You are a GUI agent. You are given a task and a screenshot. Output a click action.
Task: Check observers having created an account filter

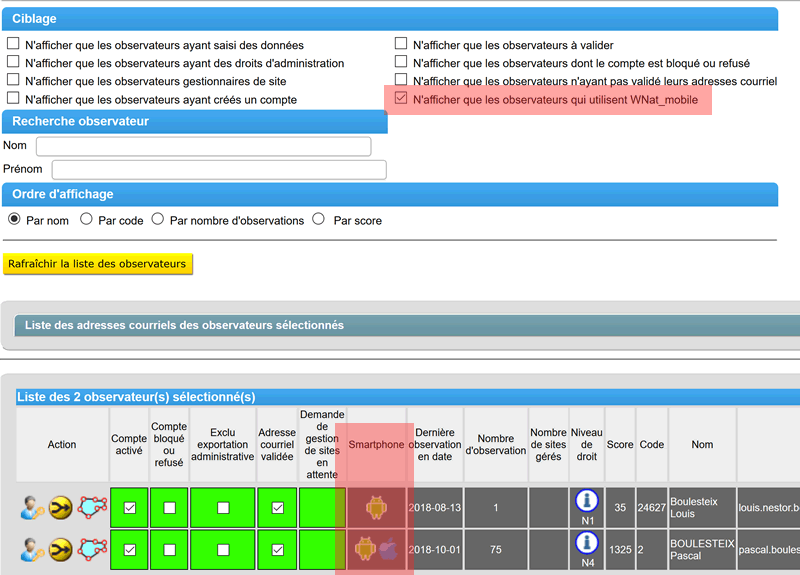coord(13,97)
